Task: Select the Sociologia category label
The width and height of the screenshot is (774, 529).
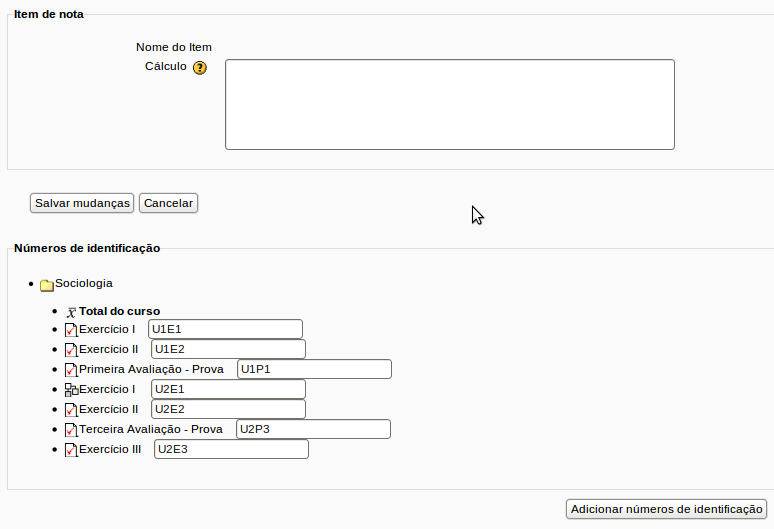Action: [x=84, y=283]
